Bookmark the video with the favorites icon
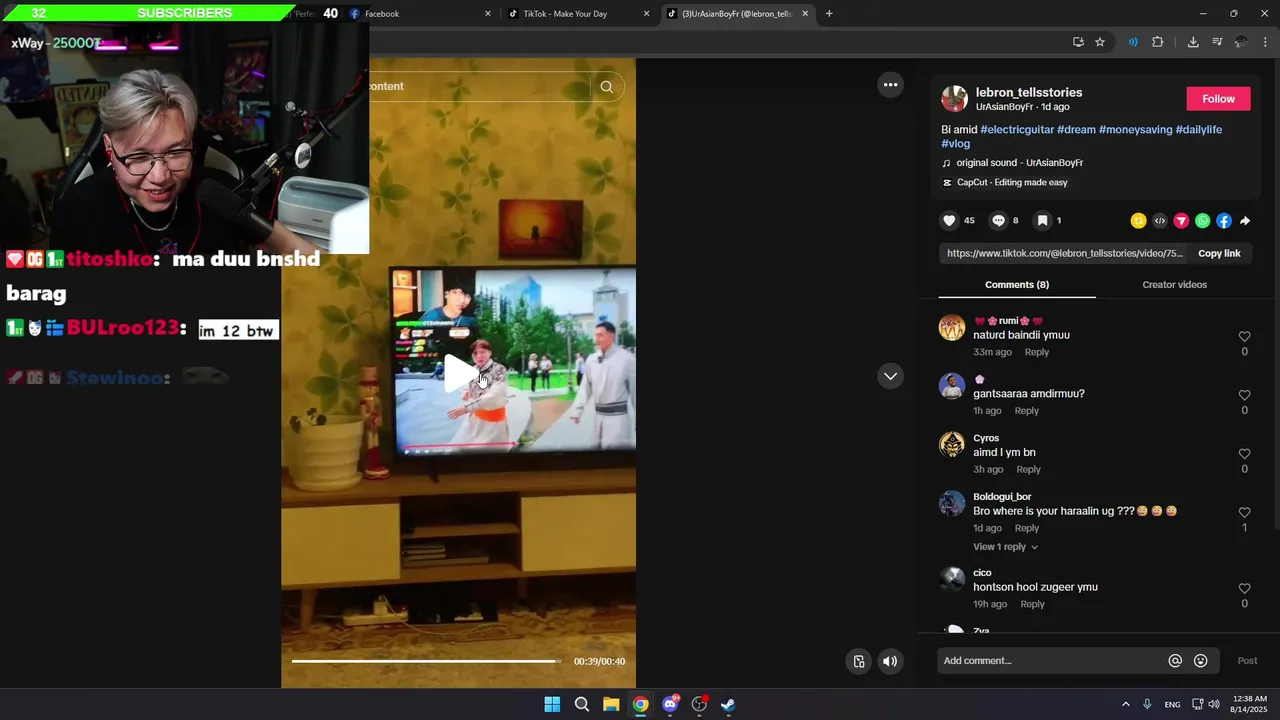This screenshot has width=1280, height=720. tap(1042, 221)
